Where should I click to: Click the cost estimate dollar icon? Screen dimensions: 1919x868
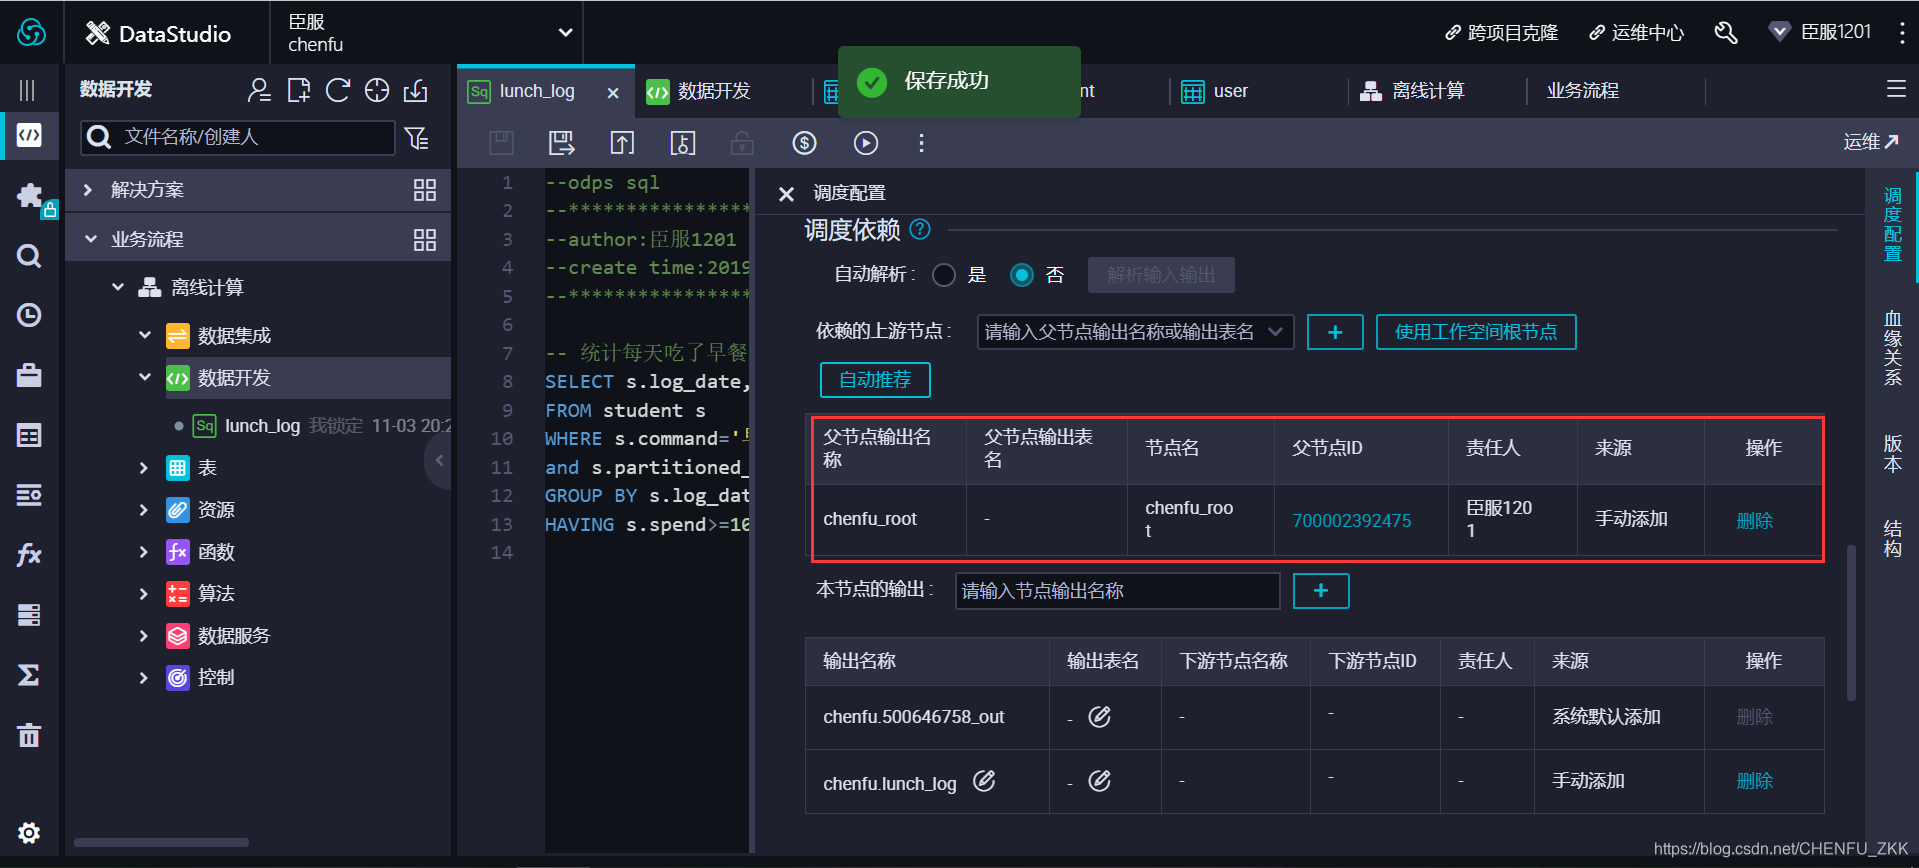pos(804,143)
